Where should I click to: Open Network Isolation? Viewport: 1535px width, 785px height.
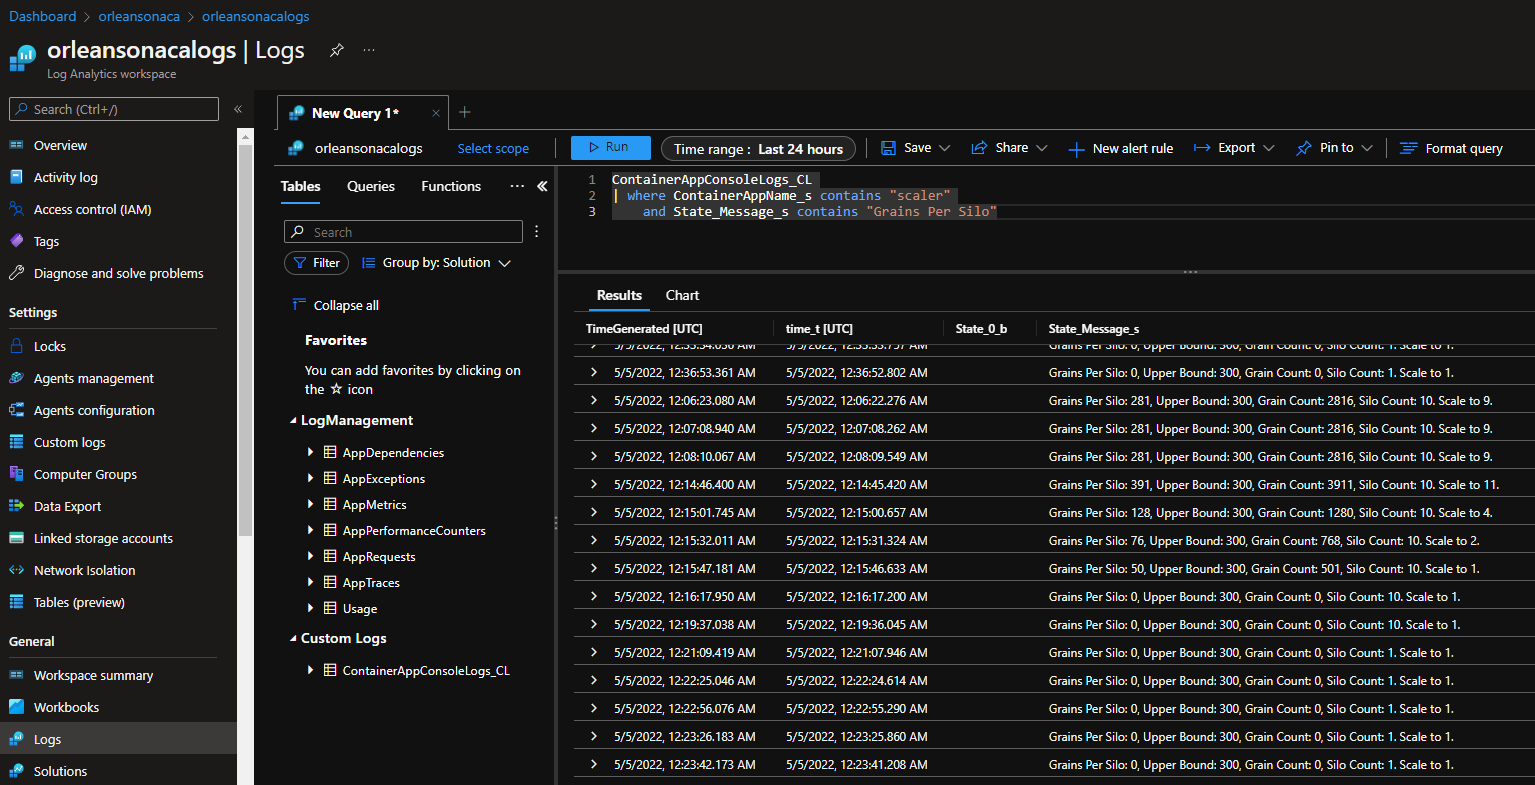point(84,570)
